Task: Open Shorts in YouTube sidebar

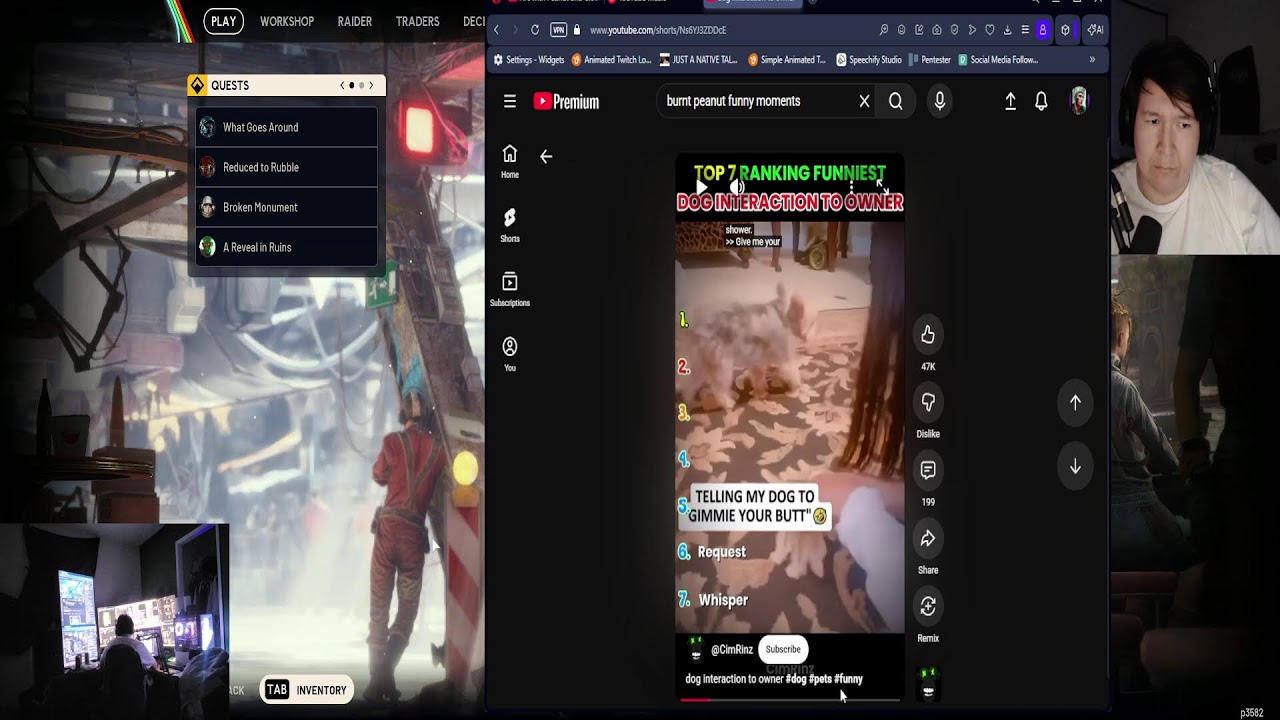Action: (510, 225)
